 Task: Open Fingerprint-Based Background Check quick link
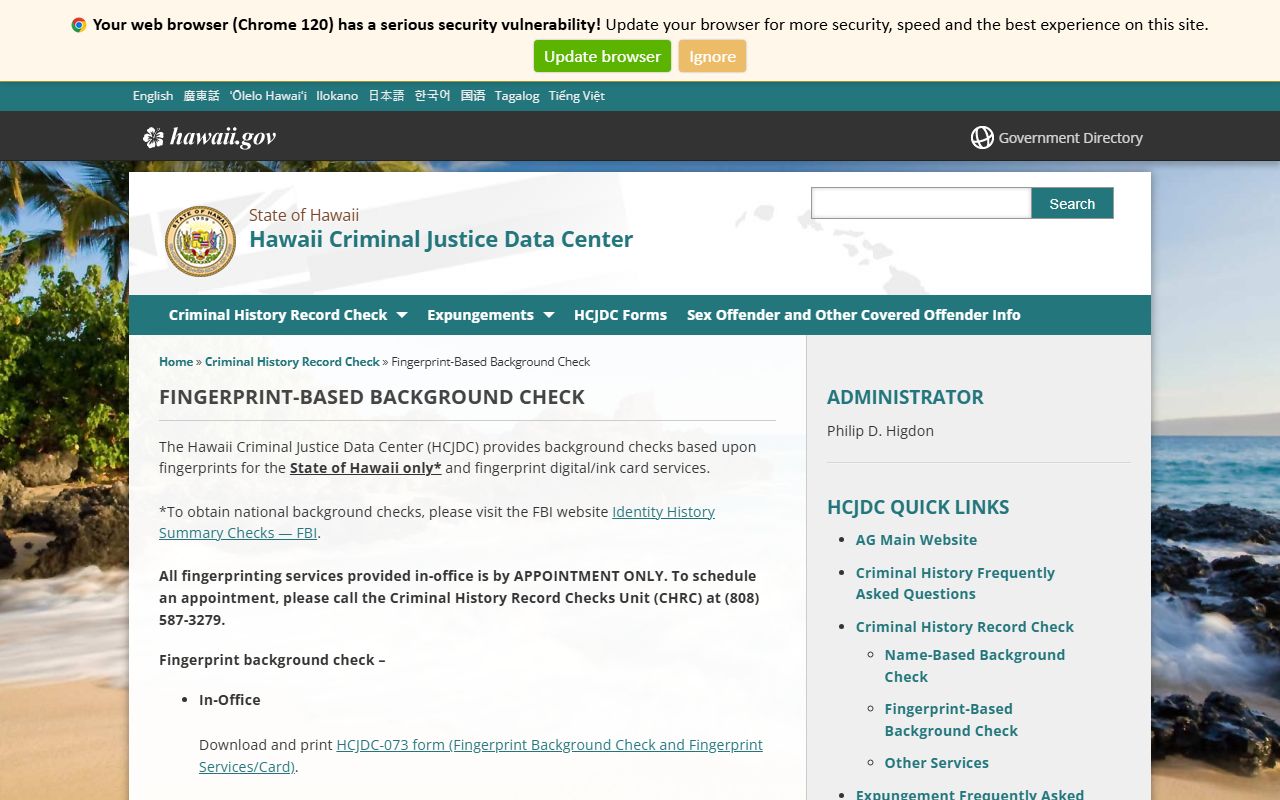pyautogui.click(x=951, y=720)
